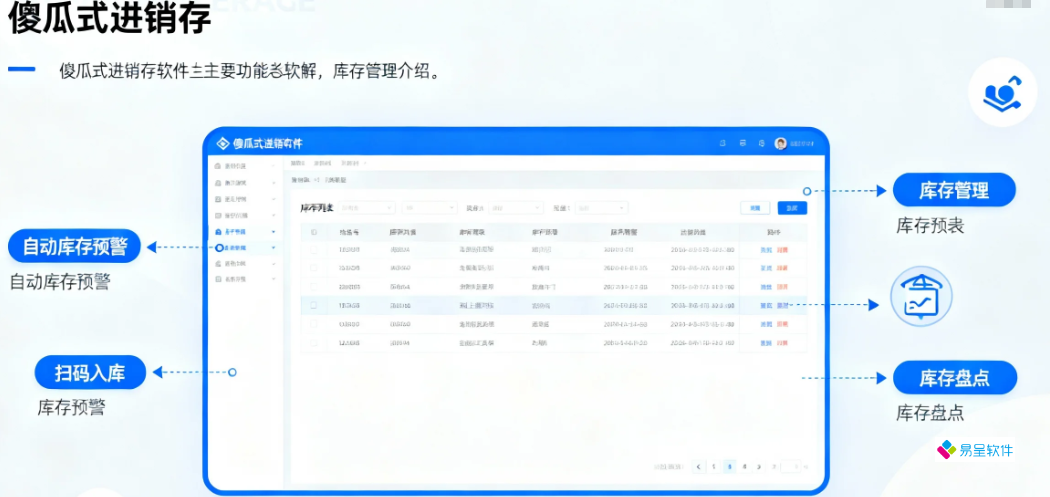This screenshot has height=497, width=1050.
Task: Open the second filter dropdown in the filter bar
Action: 429,208
